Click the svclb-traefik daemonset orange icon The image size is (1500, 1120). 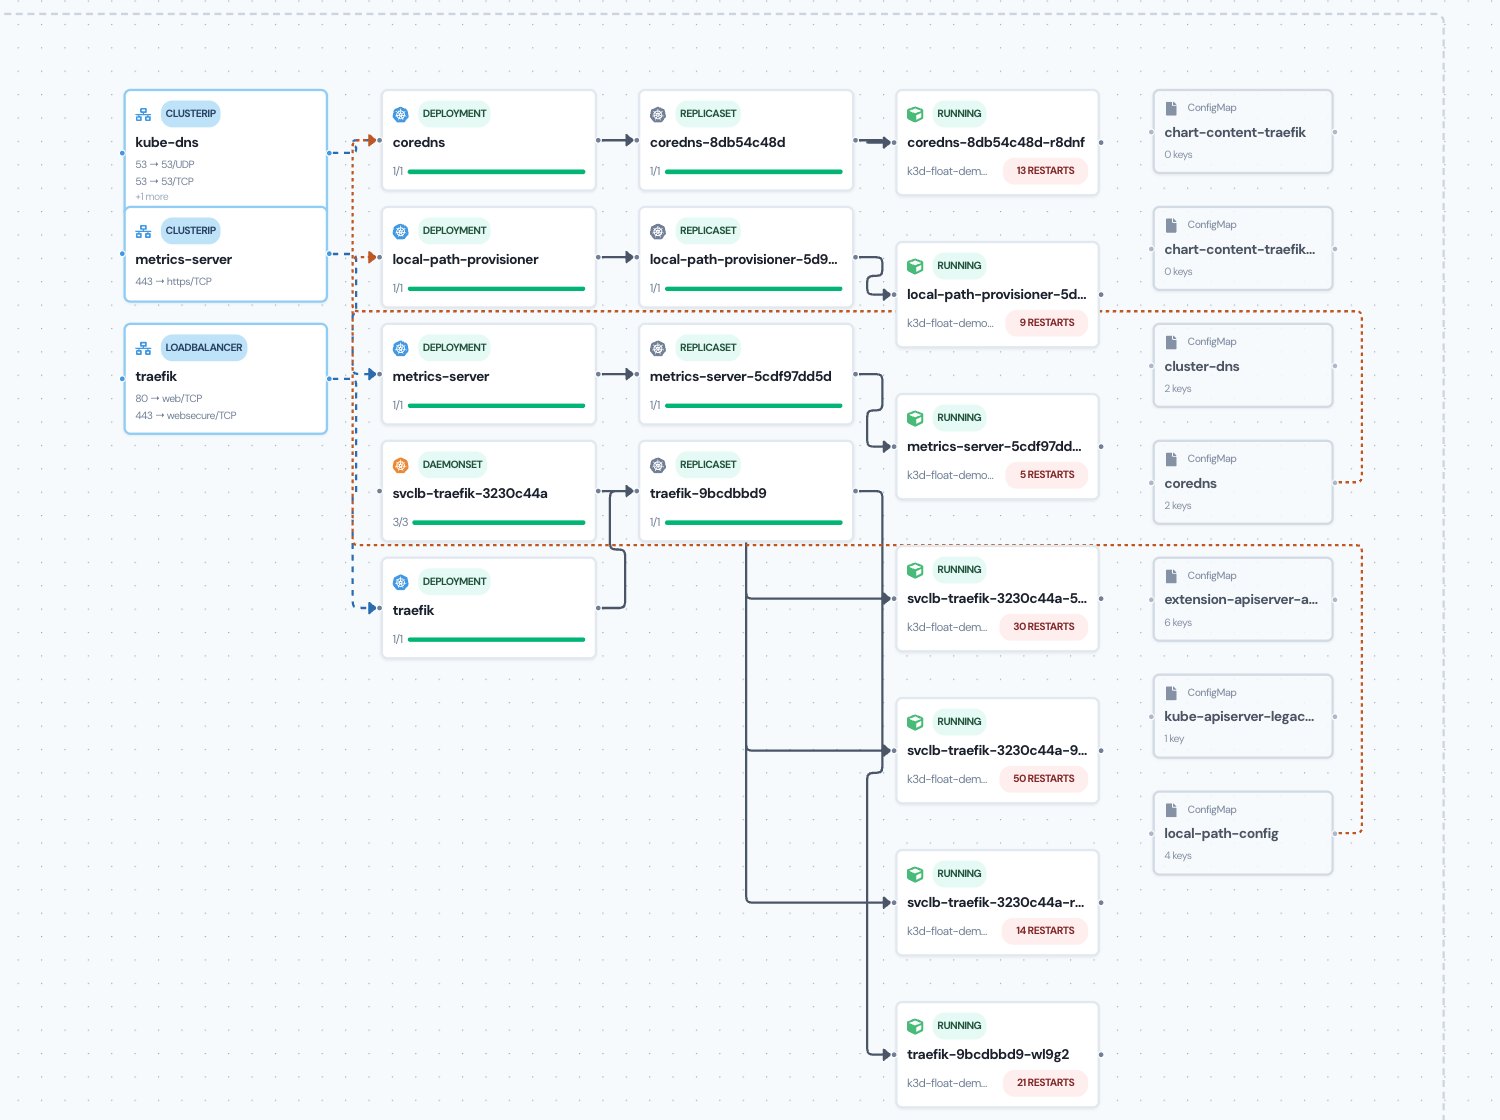pos(401,465)
